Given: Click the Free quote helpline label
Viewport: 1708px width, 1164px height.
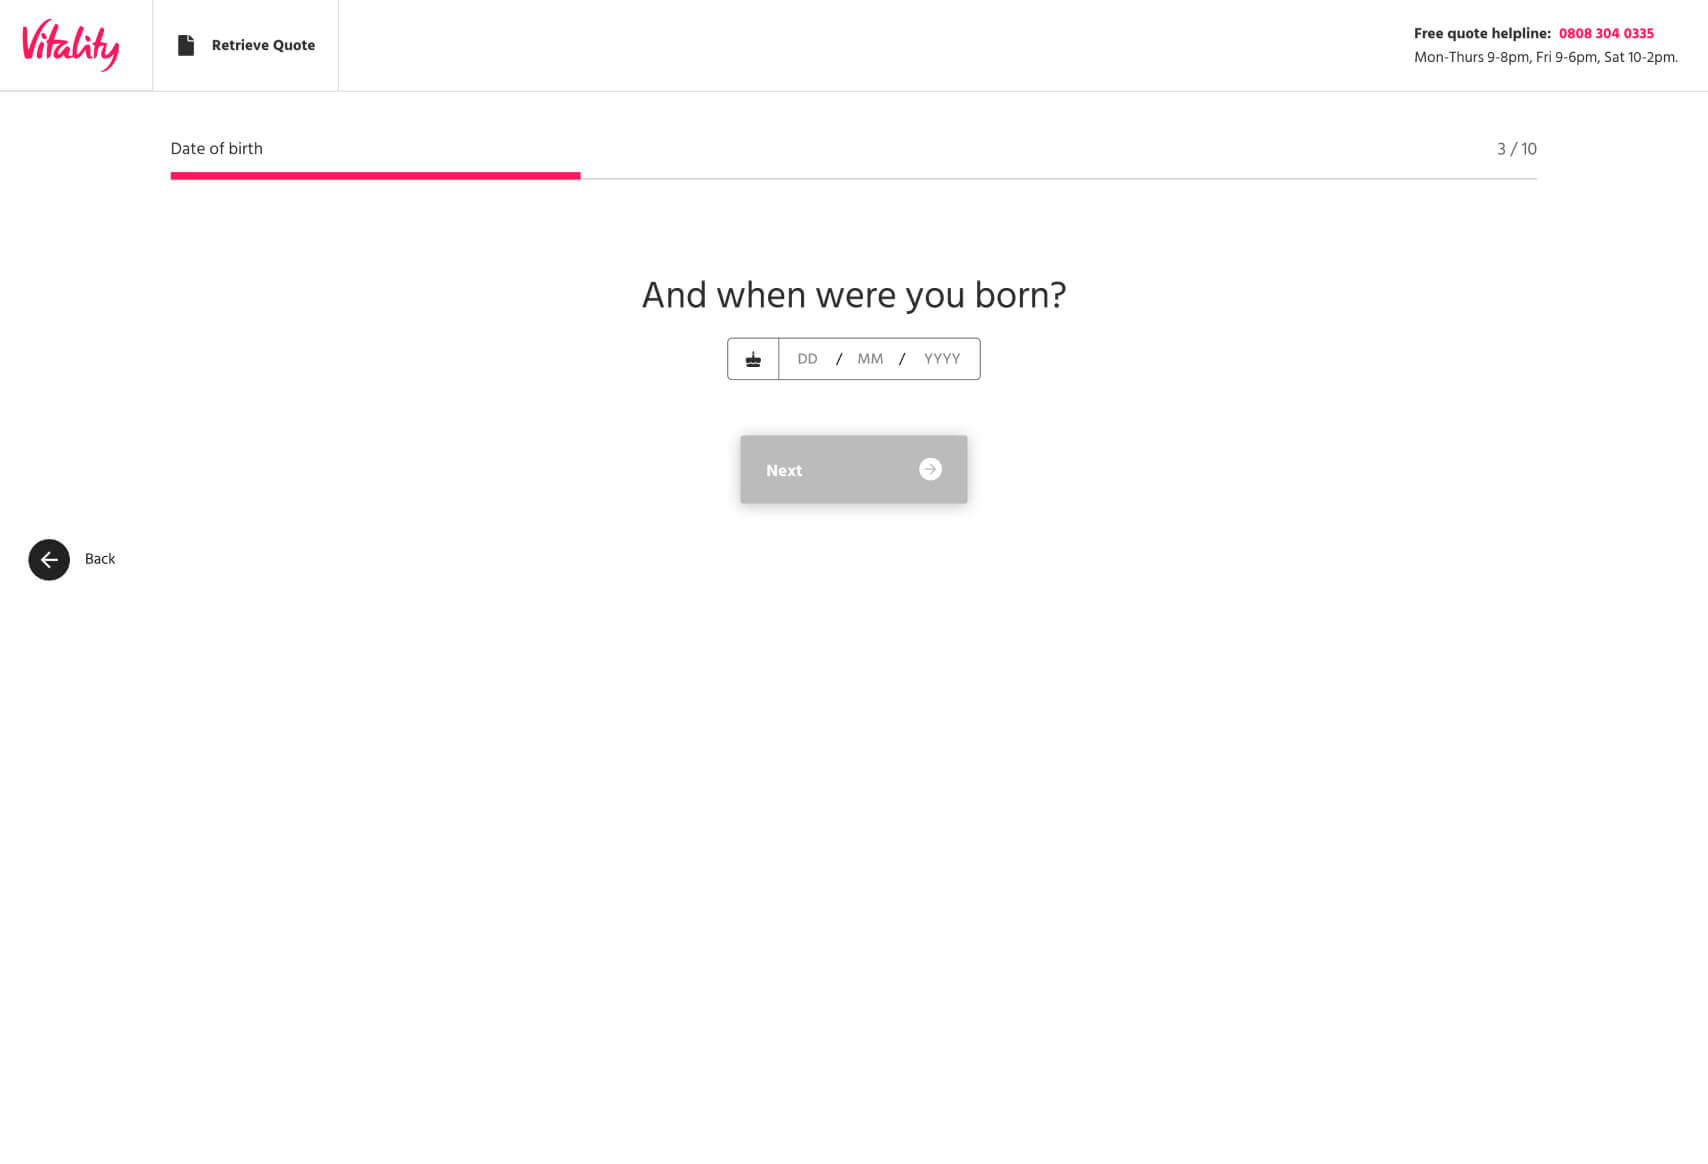Looking at the screenshot, I should (x=1482, y=33).
